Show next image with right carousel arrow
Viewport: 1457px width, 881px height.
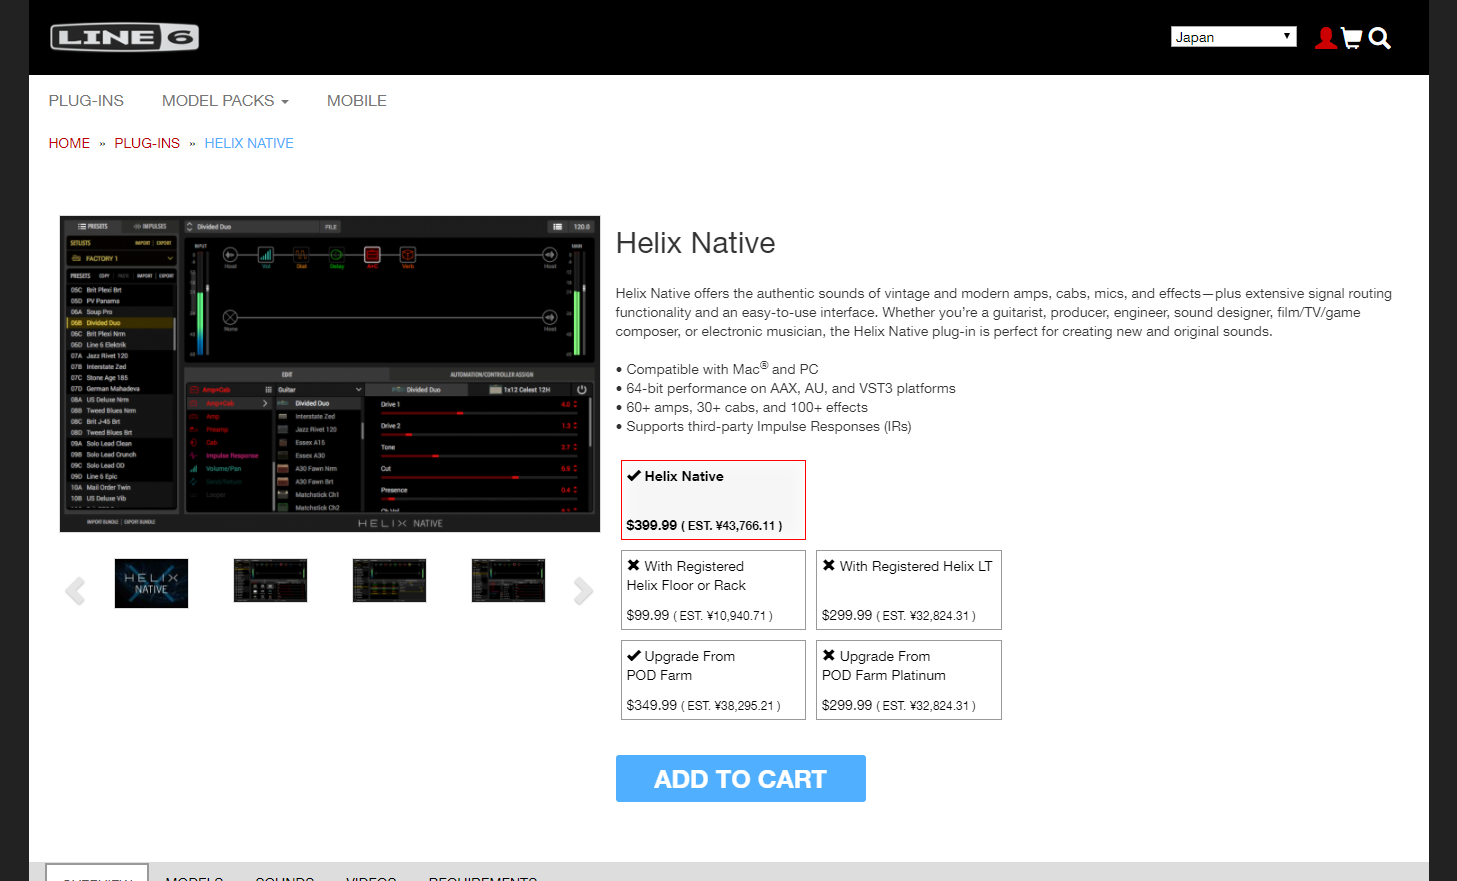pos(584,591)
